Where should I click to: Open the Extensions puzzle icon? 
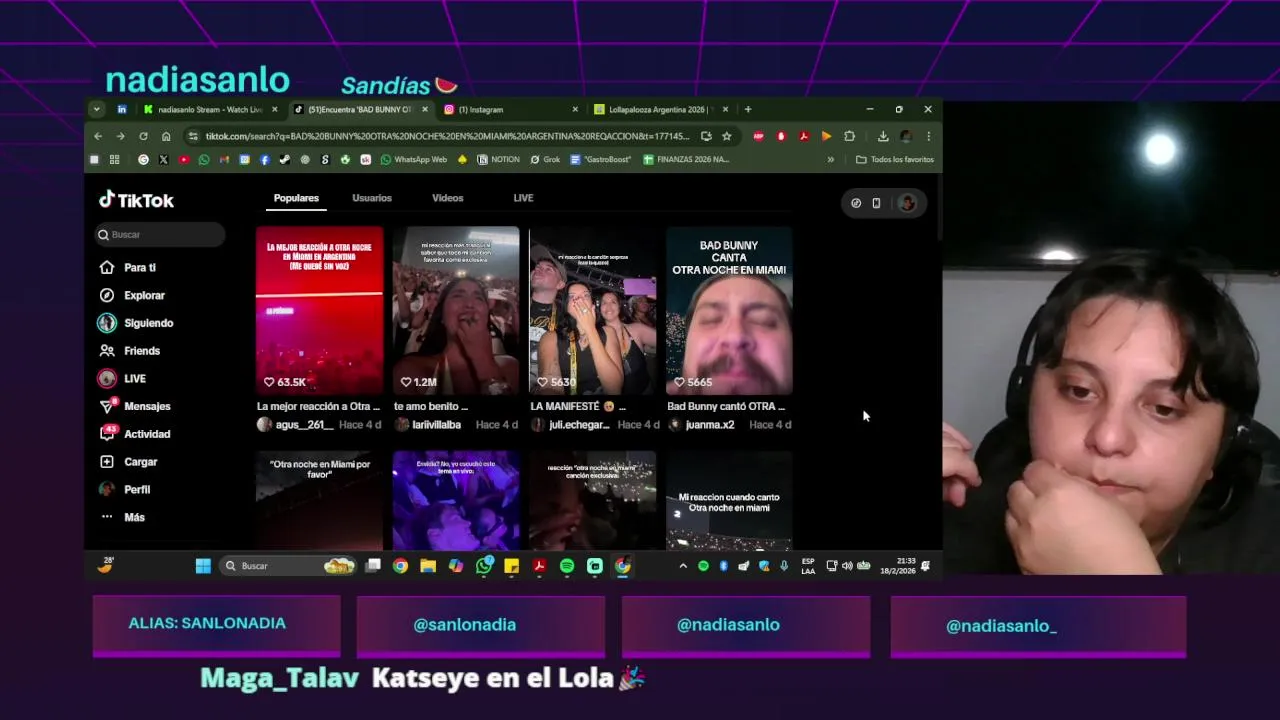(849, 136)
